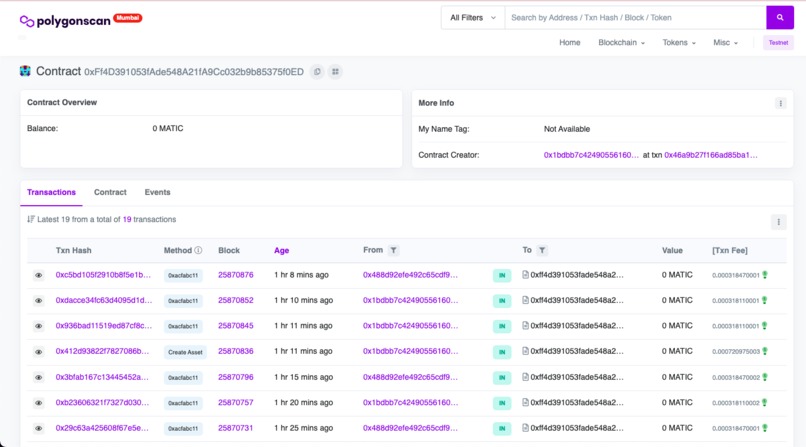Viewport: 806px width, 447px height.
Task: Click IN badge in block 25870876 row
Action: 502,275
